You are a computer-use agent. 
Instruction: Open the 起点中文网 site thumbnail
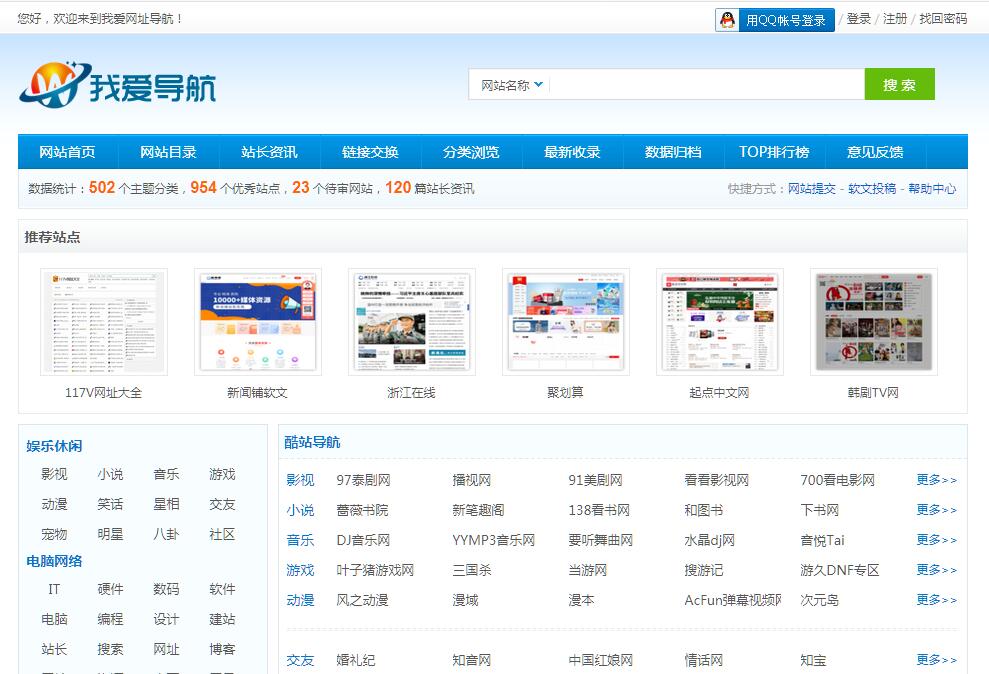click(x=720, y=322)
